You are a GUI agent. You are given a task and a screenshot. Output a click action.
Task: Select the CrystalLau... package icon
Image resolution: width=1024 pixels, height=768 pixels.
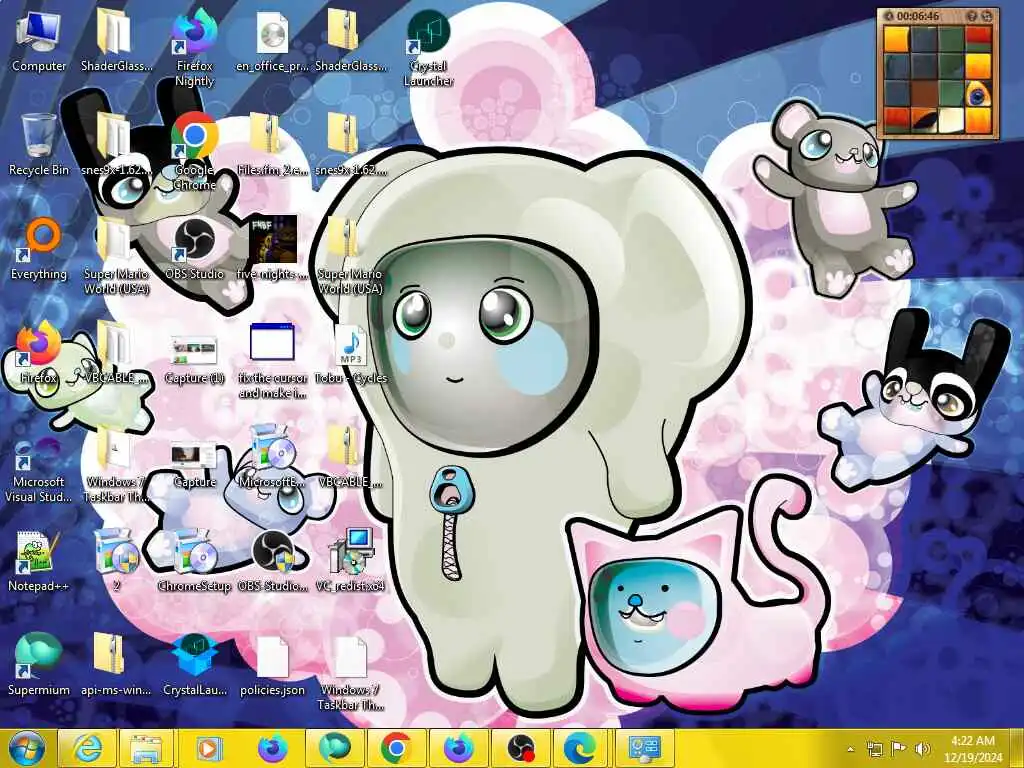tap(194, 664)
